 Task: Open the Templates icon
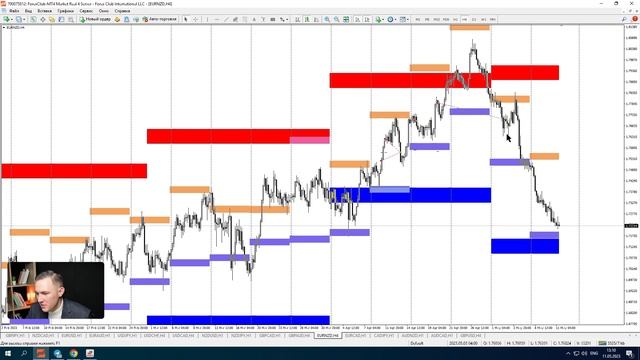[403, 19]
